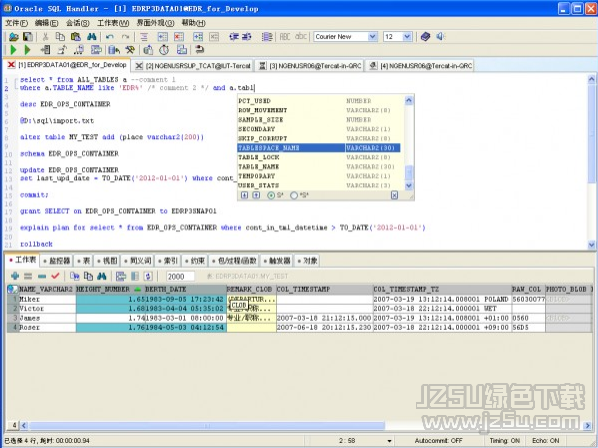Select the *S* contains match radio button
Image resolution: width=598 pixels, height=448 pixels.
click(x=294, y=195)
